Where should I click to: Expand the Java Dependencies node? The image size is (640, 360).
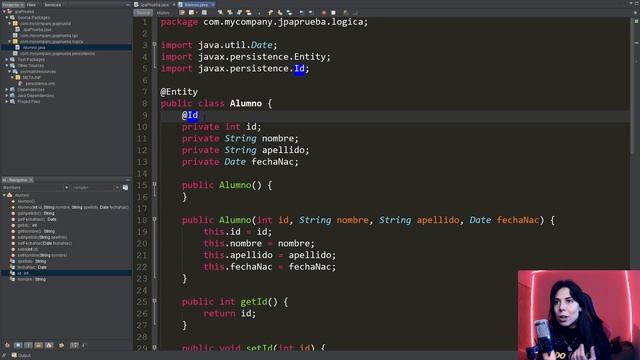[7, 96]
